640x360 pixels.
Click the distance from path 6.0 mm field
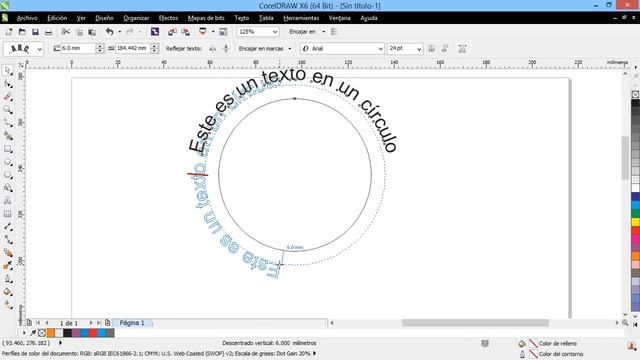(x=78, y=49)
